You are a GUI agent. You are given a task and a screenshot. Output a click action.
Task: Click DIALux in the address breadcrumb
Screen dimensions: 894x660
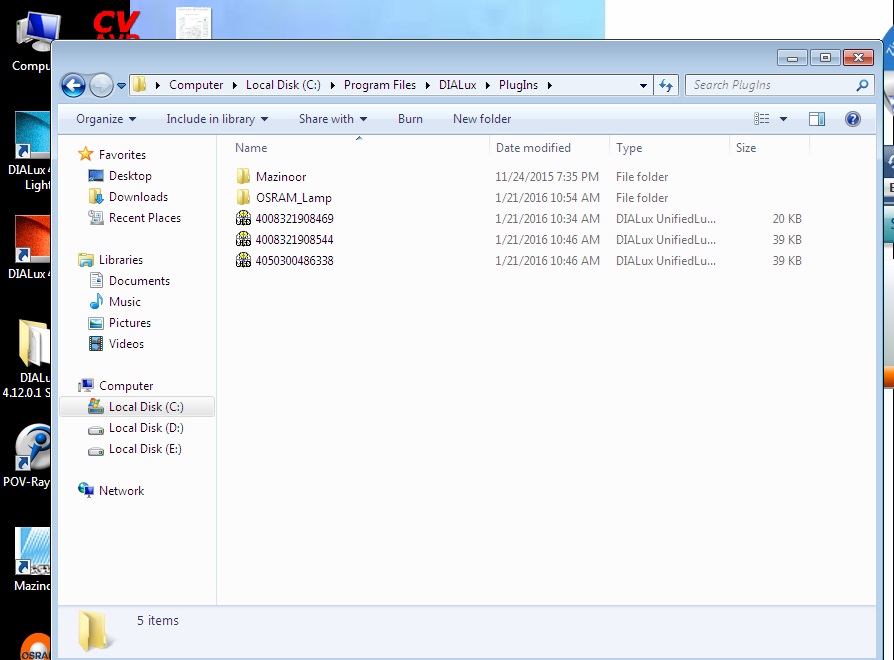[458, 86]
